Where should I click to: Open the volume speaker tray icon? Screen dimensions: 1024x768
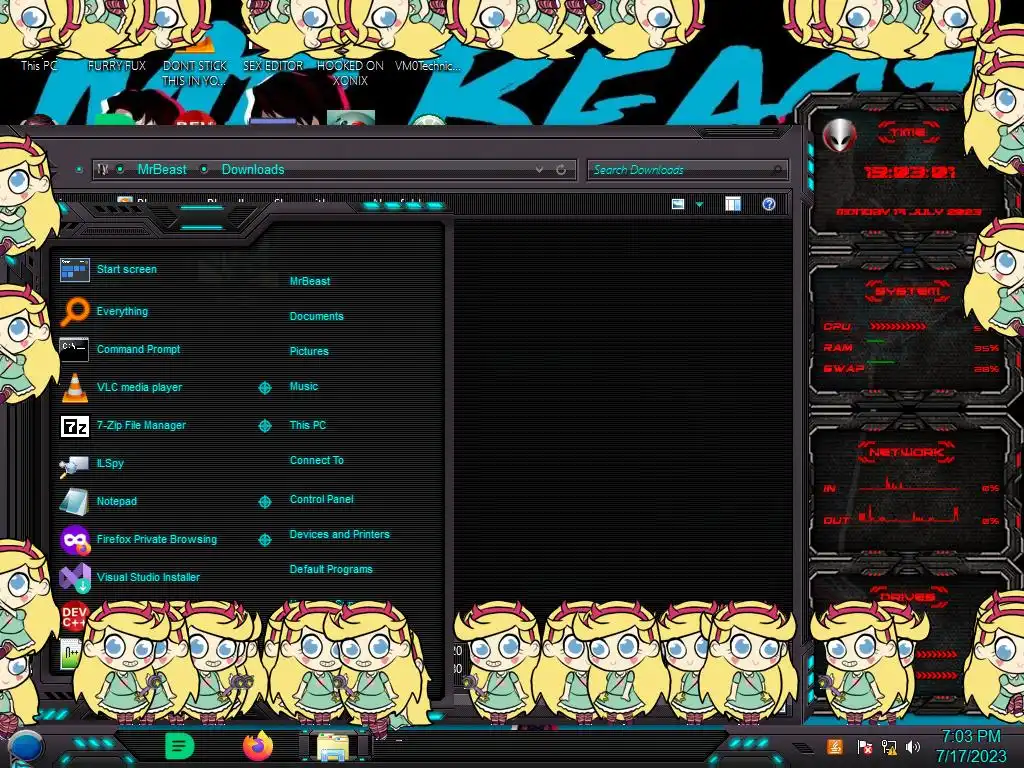[x=913, y=747]
